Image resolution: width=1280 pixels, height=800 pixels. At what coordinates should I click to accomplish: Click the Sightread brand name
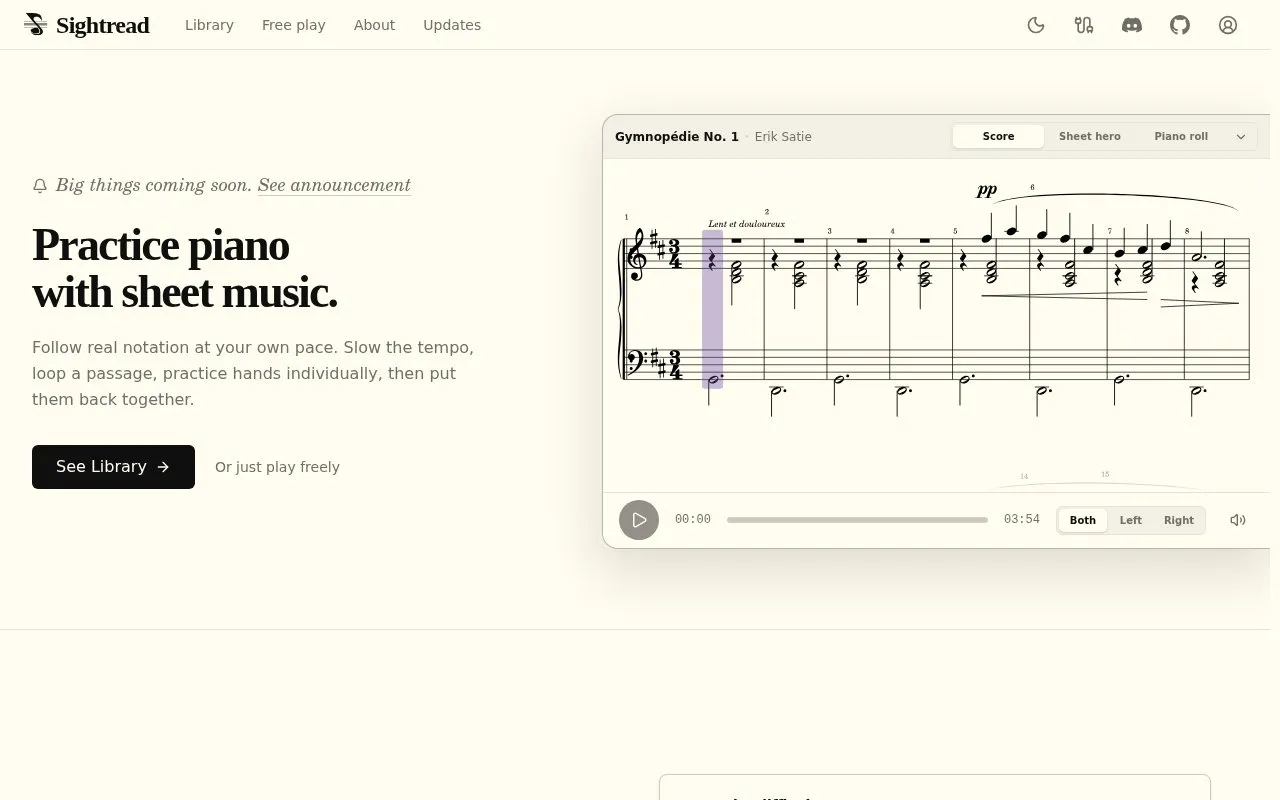coord(103,25)
